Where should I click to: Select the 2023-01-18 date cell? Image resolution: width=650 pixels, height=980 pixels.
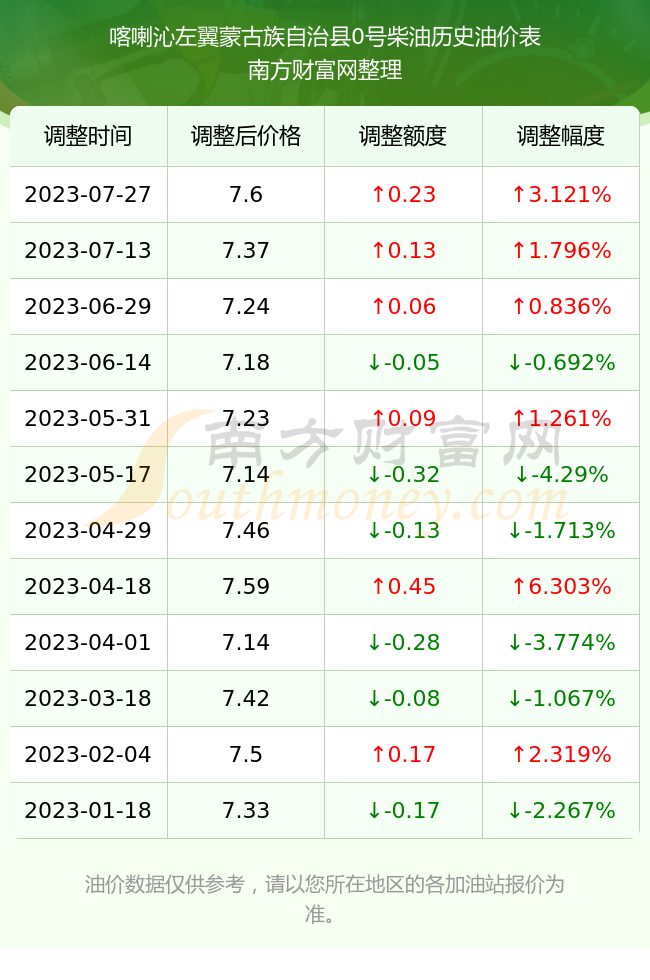pyautogui.click(x=88, y=811)
